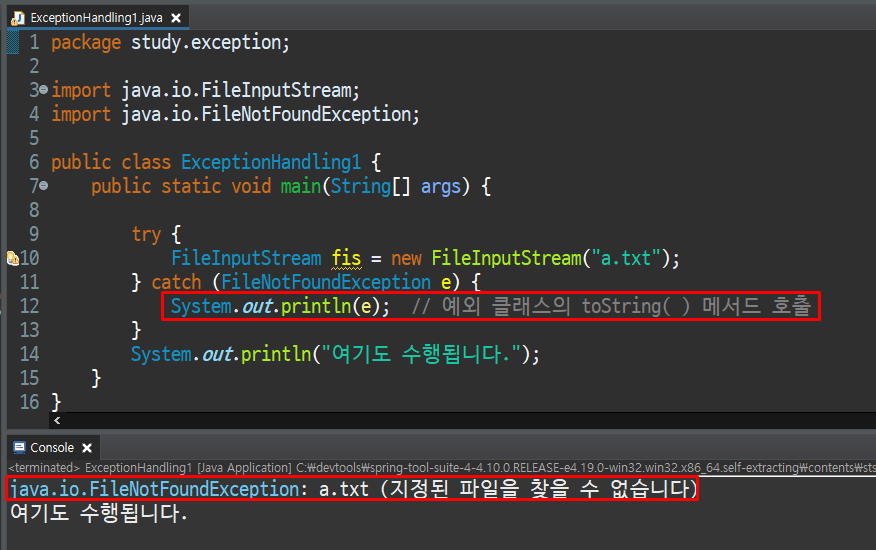Click 'args' parameter on line 7

pyautogui.click(x=441, y=186)
